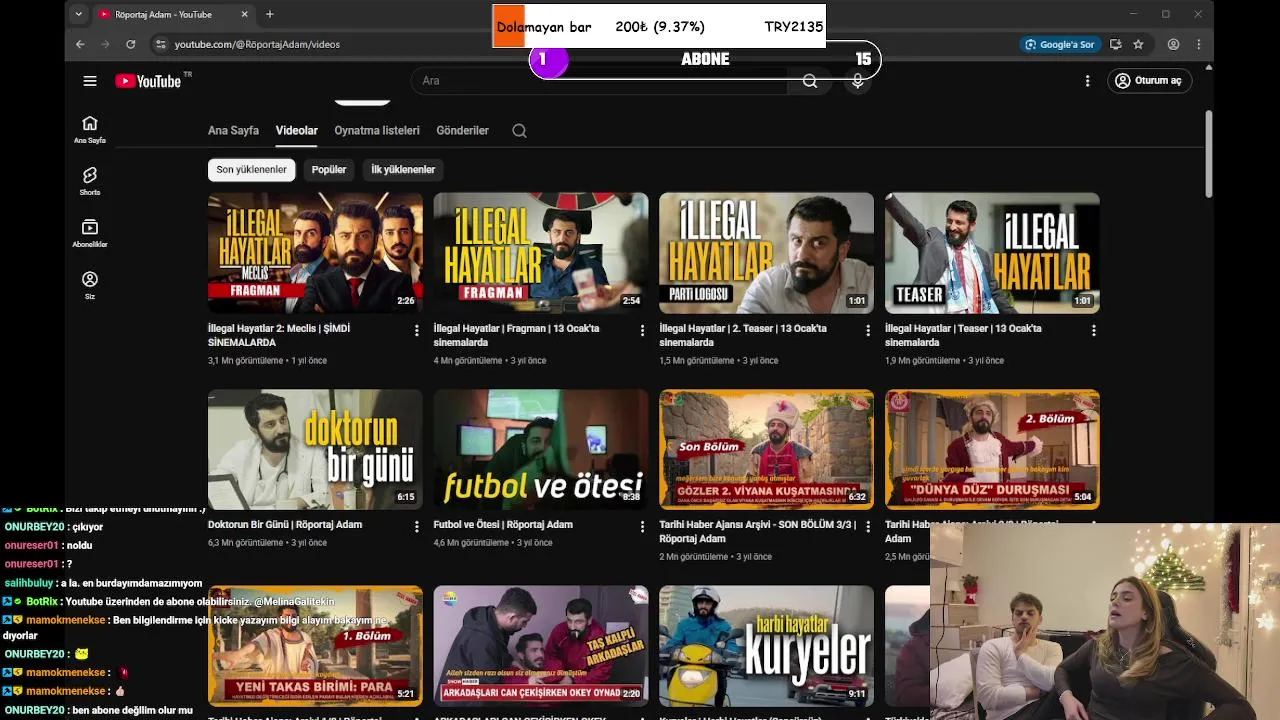
Task: Open title İllegal Hayatlar 2: Meclis link
Action: click(x=279, y=335)
